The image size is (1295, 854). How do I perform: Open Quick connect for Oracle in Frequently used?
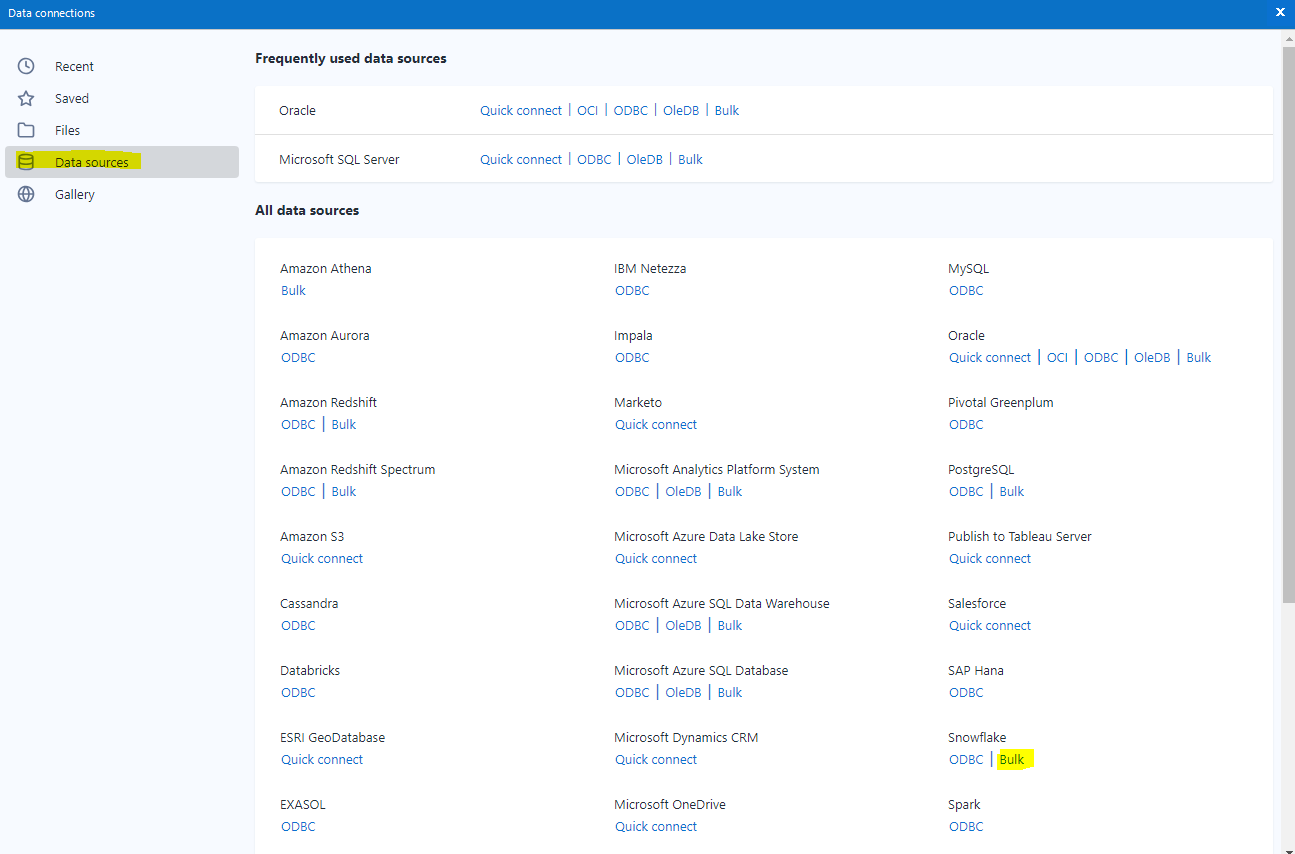[521, 110]
